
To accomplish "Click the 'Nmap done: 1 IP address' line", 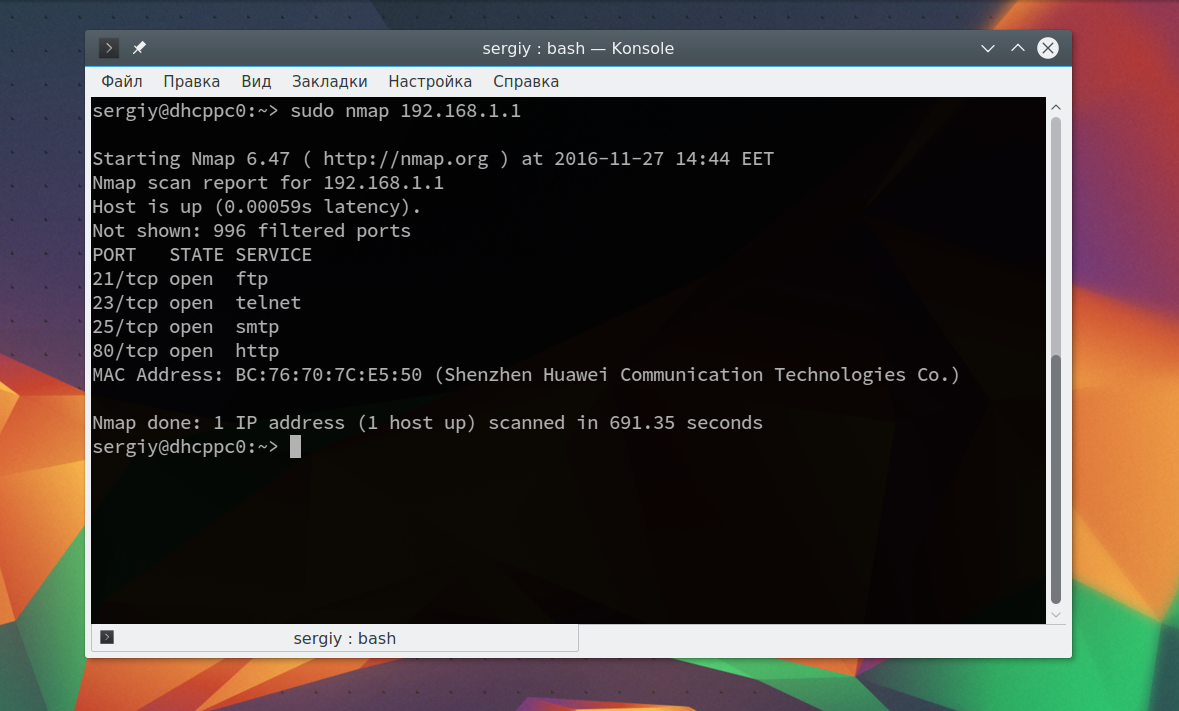I will pyautogui.click(x=427, y=423).
